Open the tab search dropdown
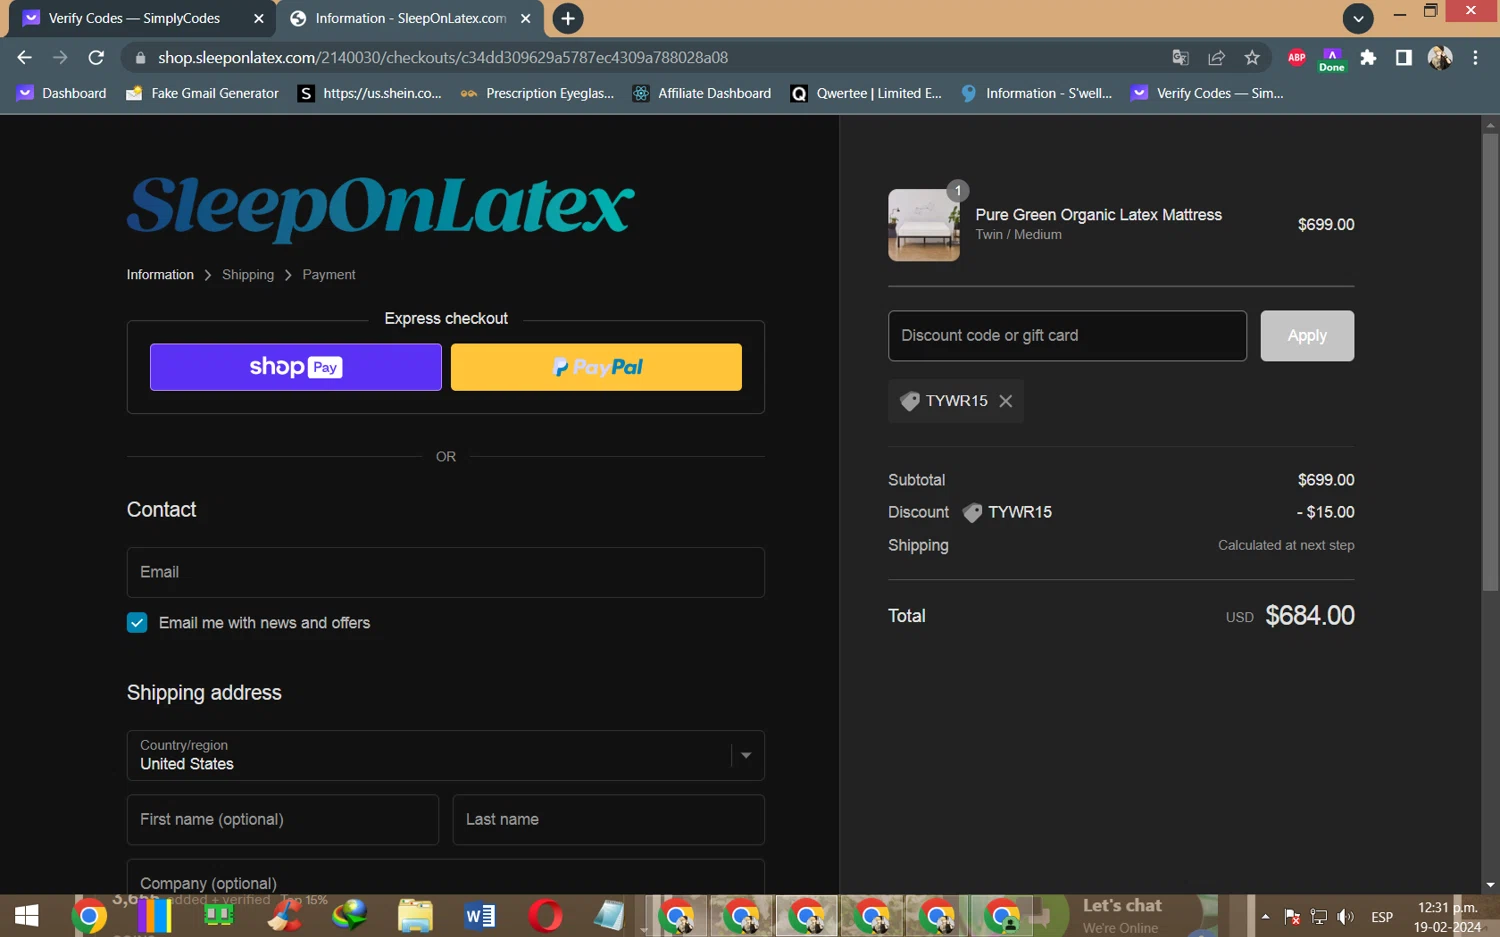This screenshot has width=1500, height=937. pos(1358,18)
